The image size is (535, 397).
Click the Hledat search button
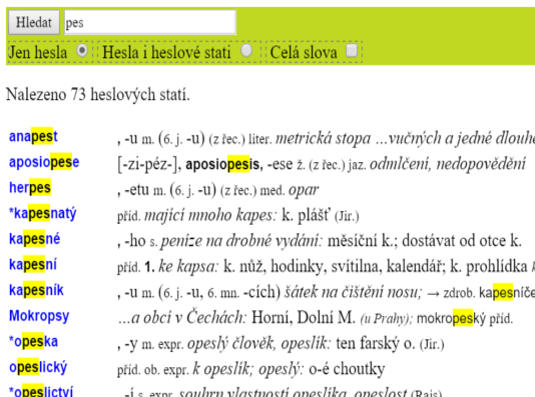pyautogui.click(x=34, y=23)
